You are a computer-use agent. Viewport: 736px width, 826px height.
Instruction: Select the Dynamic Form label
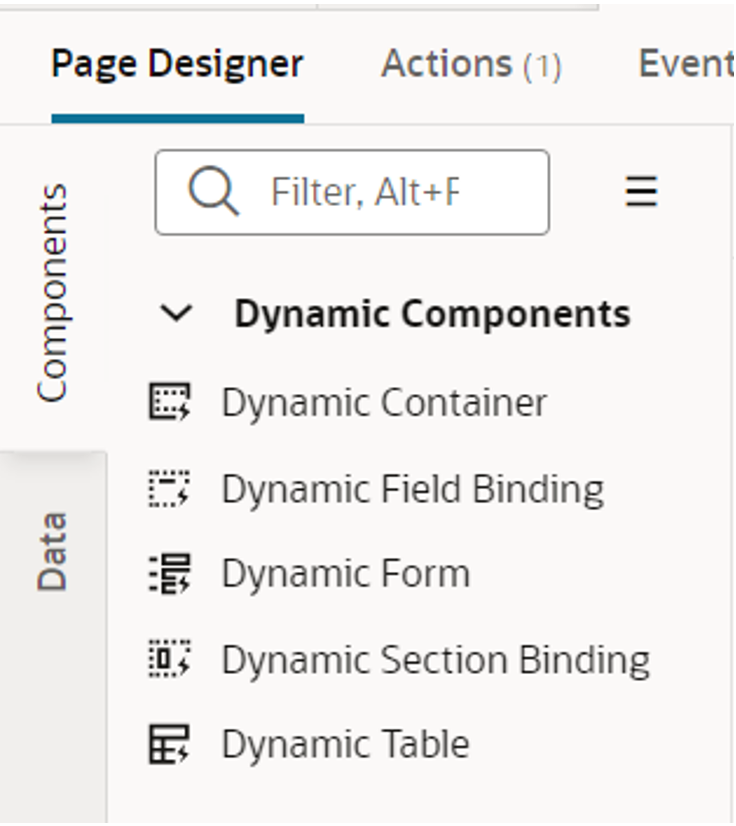[345, 574]
